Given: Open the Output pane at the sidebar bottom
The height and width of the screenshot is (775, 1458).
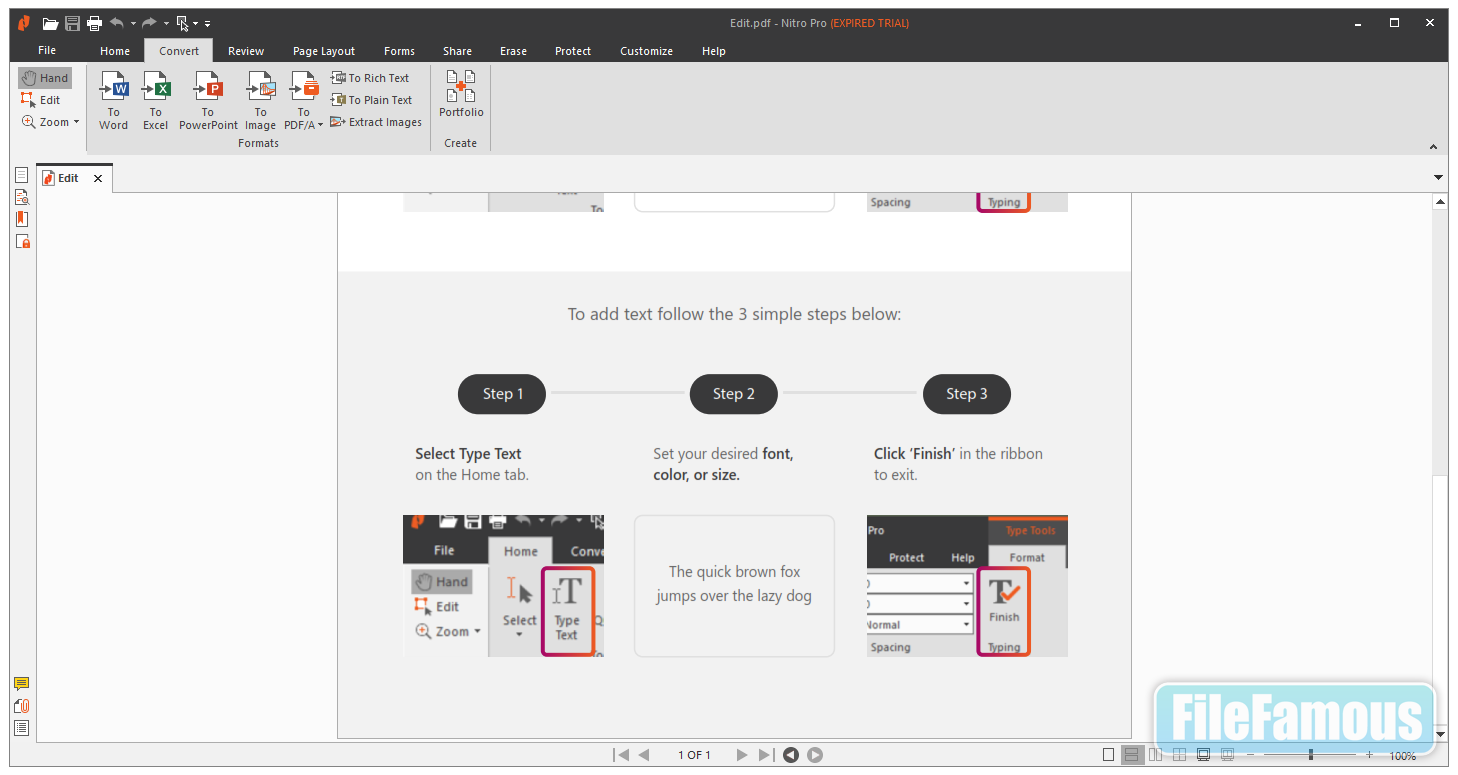Looking at the screenshot, I should tap(21, 728).
